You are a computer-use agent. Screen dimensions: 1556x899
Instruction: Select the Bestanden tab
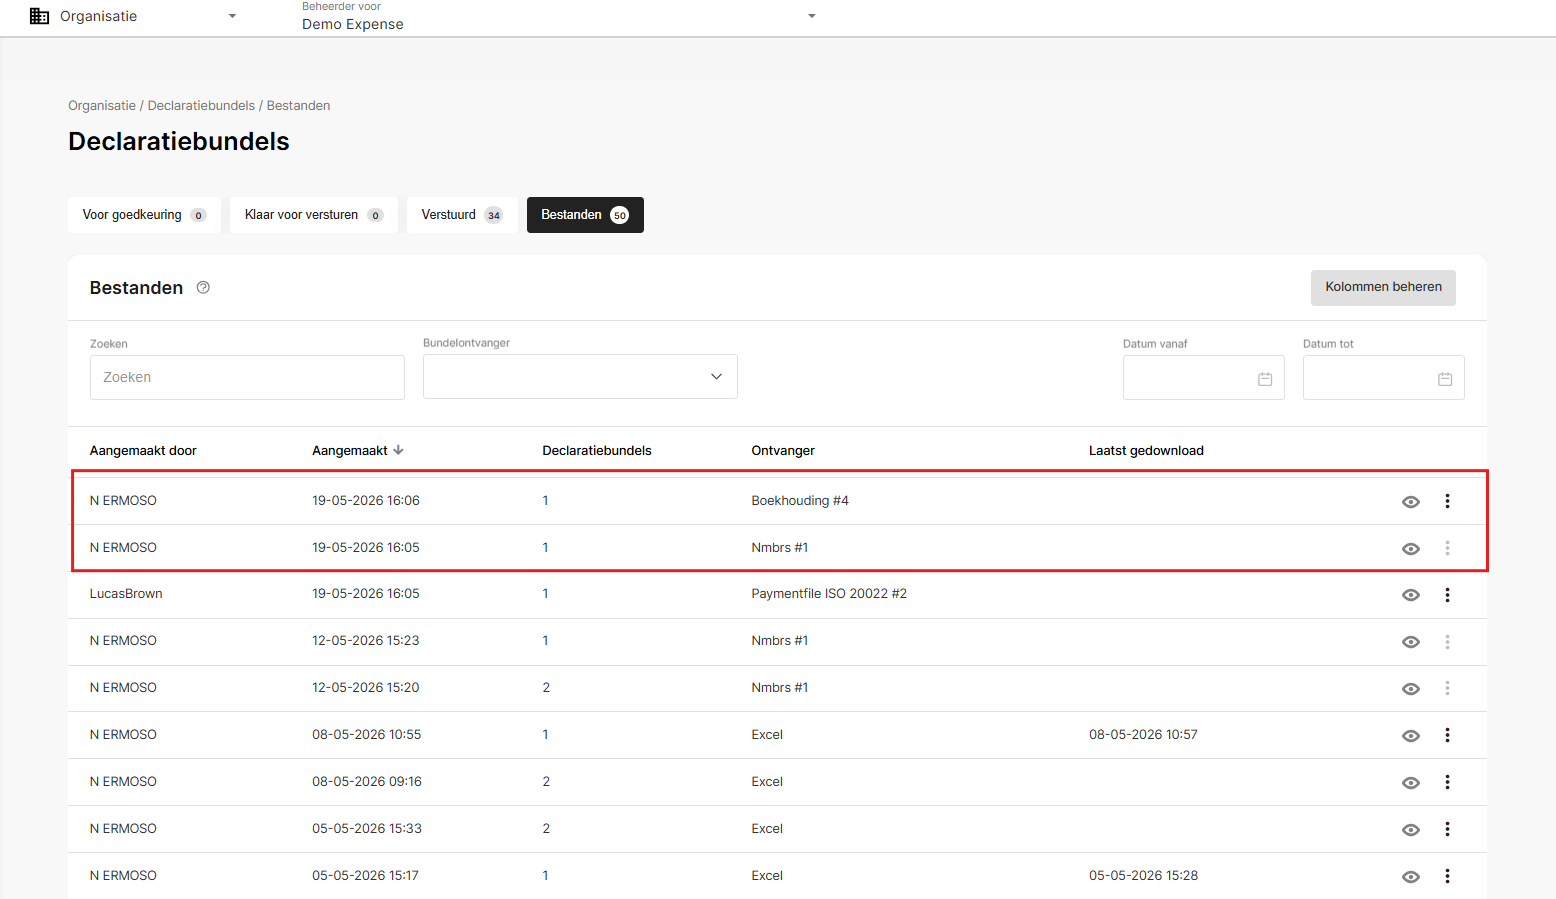[x=585, y=215]
